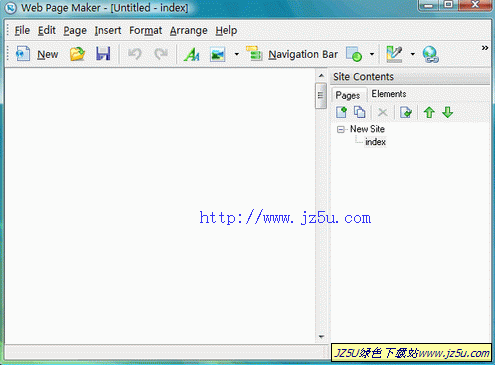Screen dimensions: 495x365
Task: Click the Navigation Bar label button
Action: pos(303,54)
